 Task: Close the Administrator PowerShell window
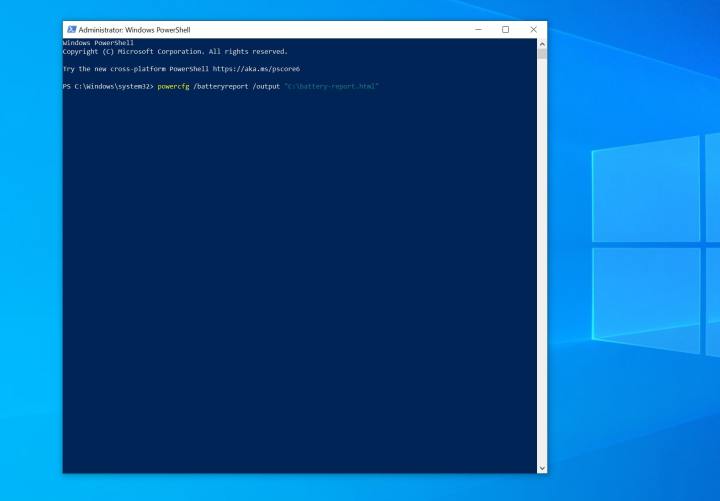pos(533,30)
